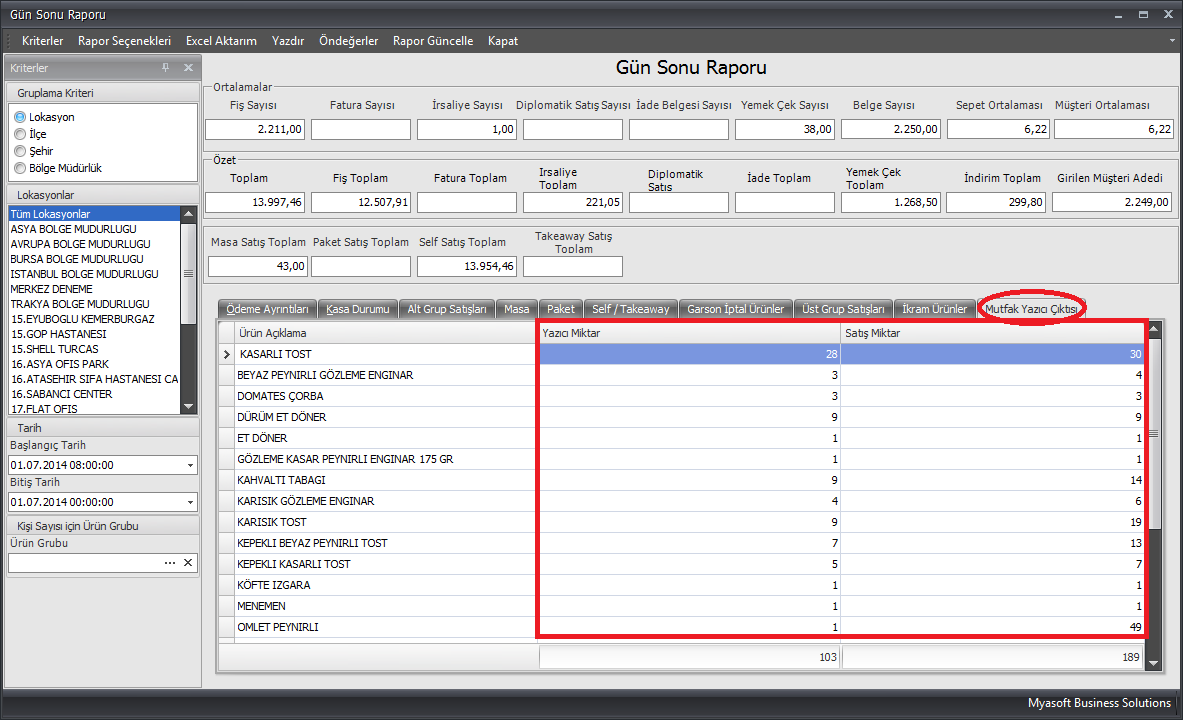Close the Kriterler side panel
Image resolution: width=1183 pixels, height=720 pixels.
point(188,68)
